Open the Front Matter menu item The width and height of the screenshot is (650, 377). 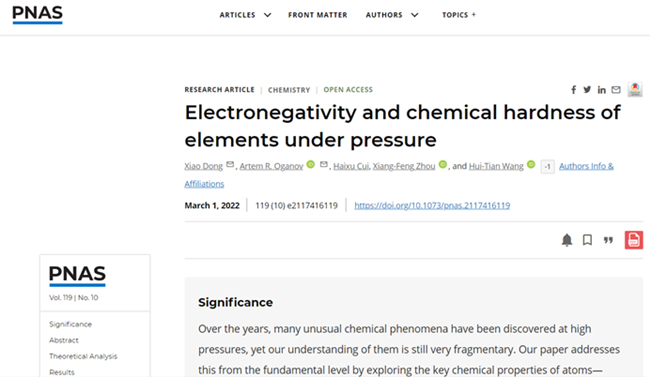coord(318,15)
